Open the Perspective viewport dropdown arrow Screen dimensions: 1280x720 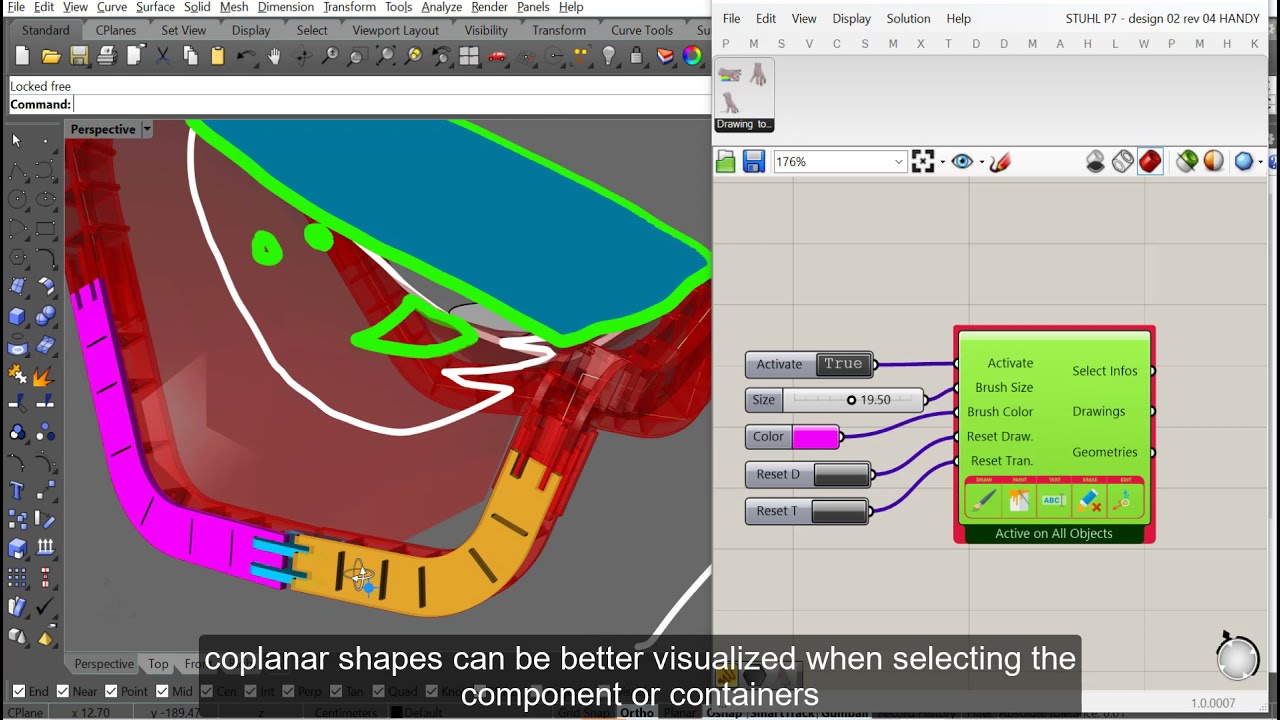pos(147,129)
